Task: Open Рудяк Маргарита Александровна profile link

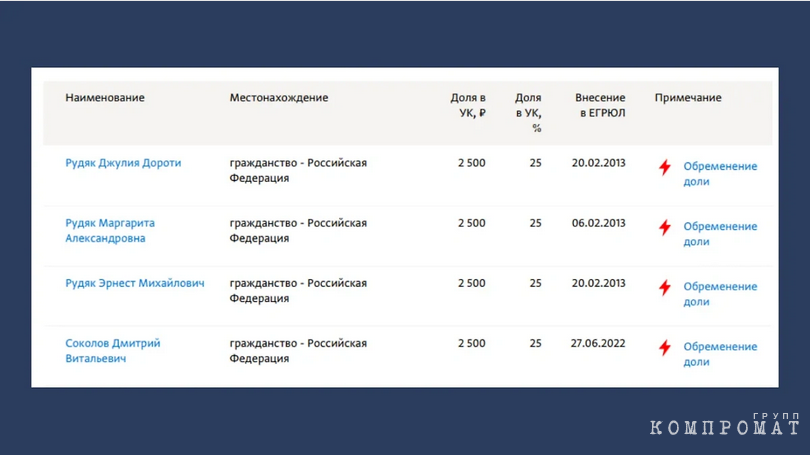Action: point(110,230)
